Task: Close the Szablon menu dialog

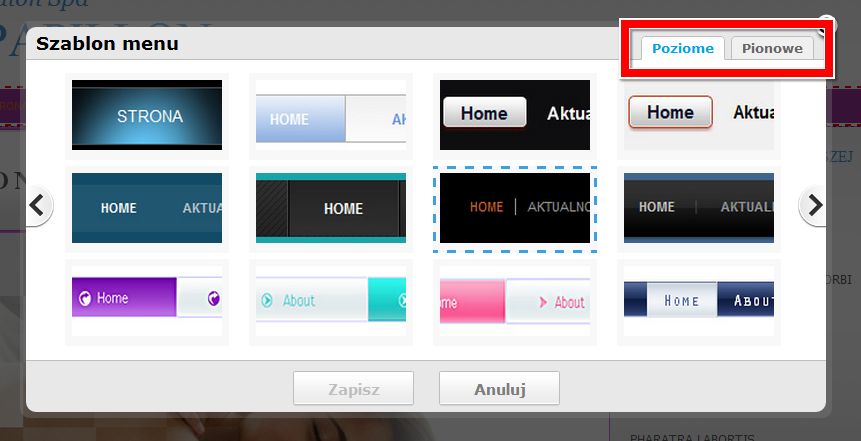Action: coord(827,23)
